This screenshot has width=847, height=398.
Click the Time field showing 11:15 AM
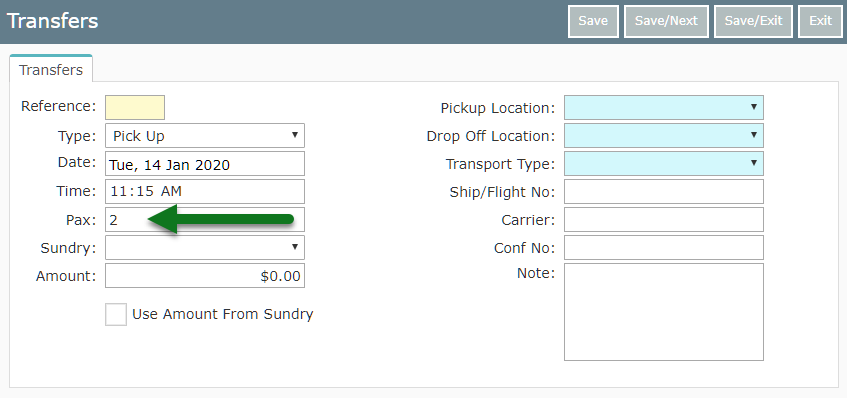pyautogui.click(x=205, y=192)
